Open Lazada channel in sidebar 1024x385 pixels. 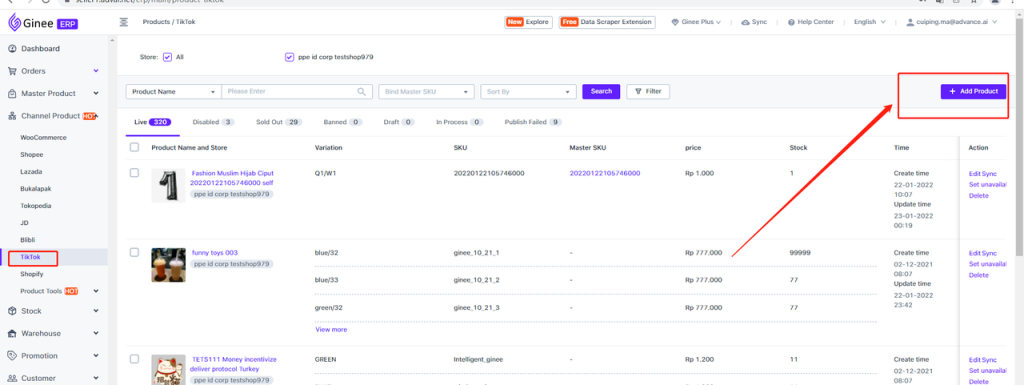pyautogui.click(x=31, y=172)
